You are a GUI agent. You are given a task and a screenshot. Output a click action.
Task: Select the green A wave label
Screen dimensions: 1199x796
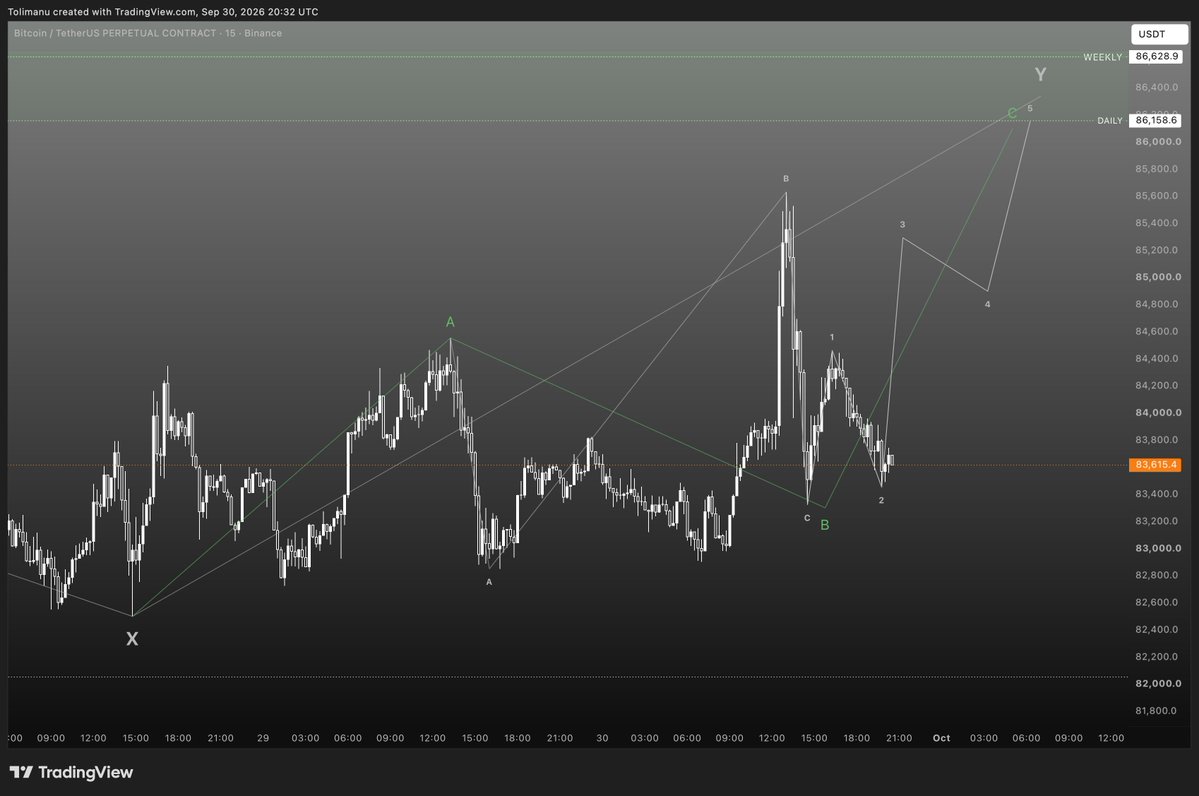(450, 322)
